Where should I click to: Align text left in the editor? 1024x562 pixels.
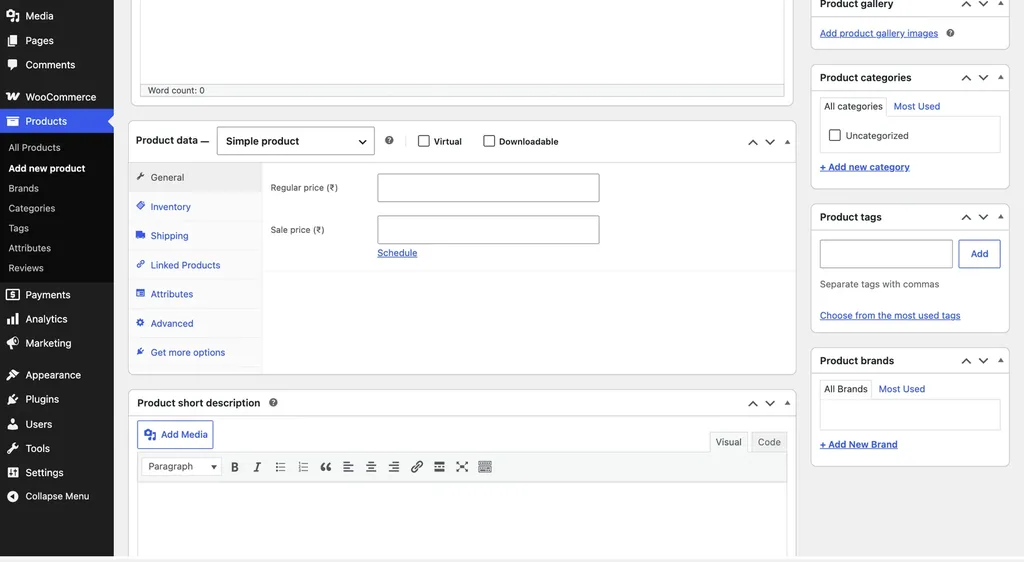coord(348,467)
